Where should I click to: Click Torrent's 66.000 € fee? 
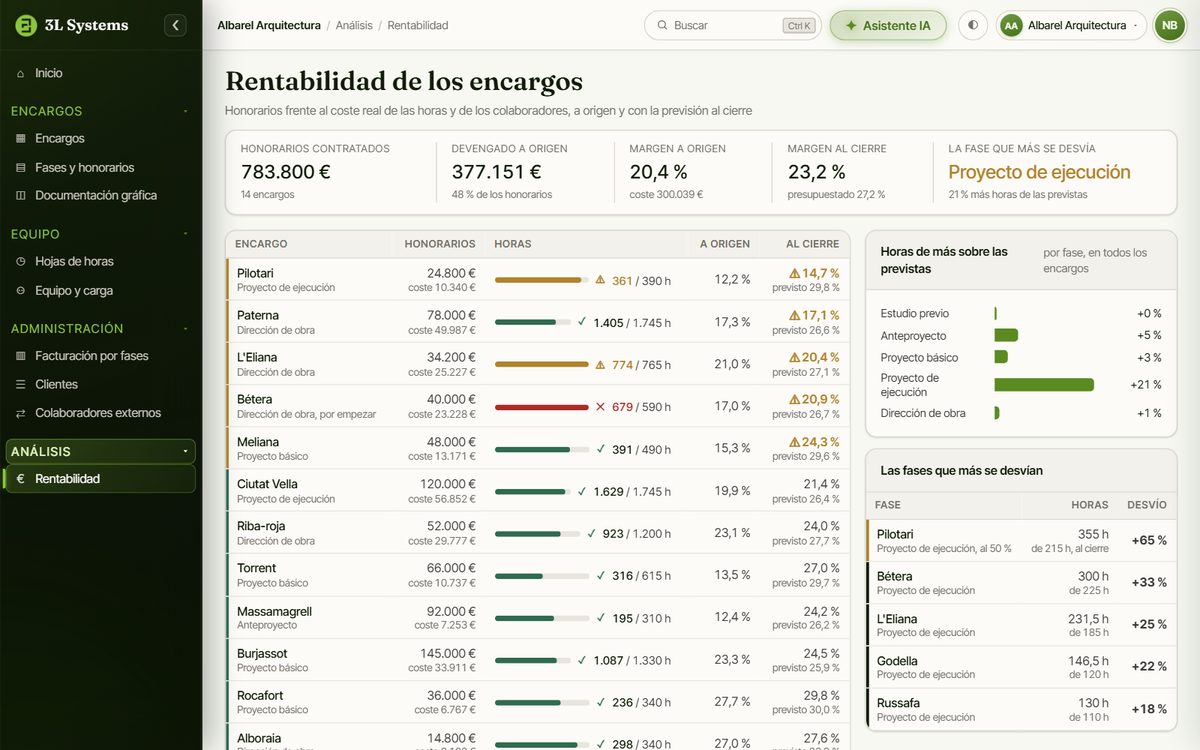[451, 568]
